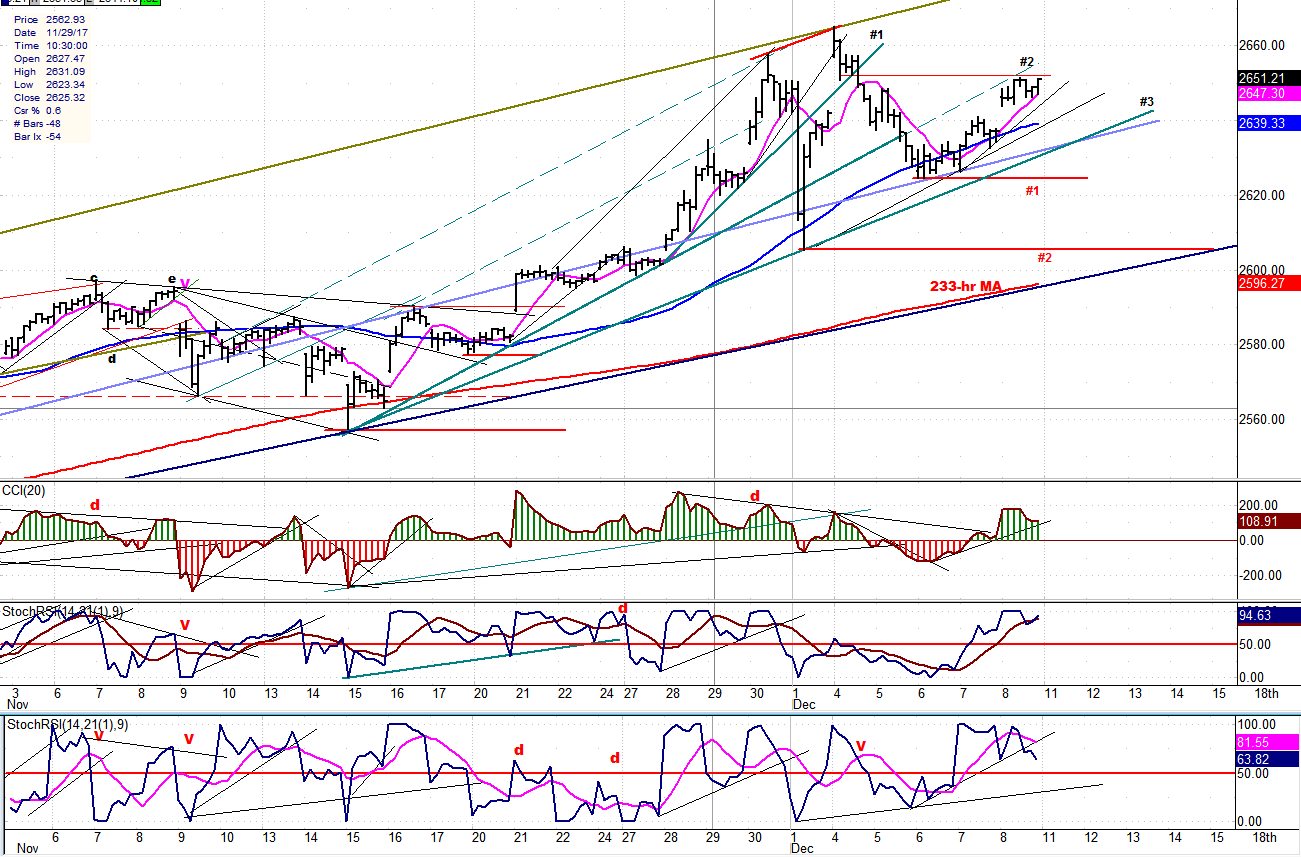Select the black #3 trendline label

coord(1147,102)
